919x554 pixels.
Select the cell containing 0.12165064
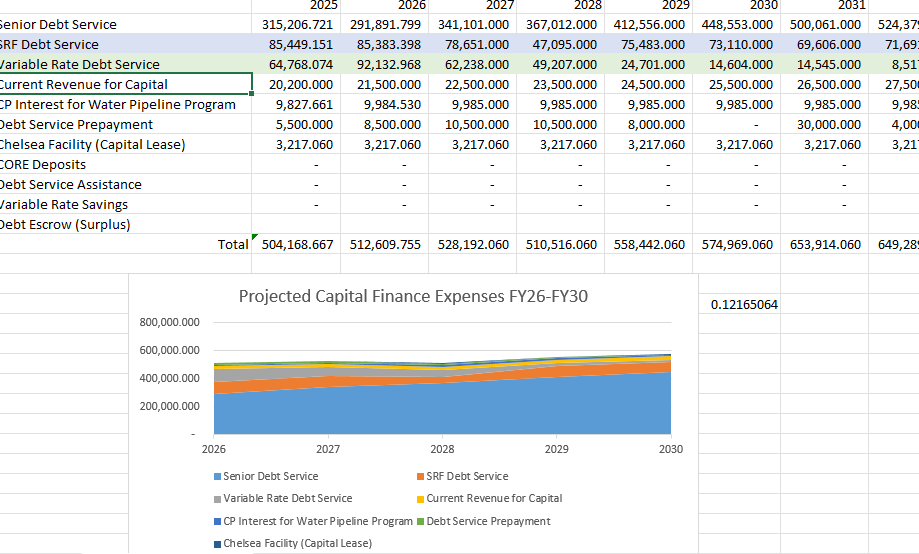744,304
